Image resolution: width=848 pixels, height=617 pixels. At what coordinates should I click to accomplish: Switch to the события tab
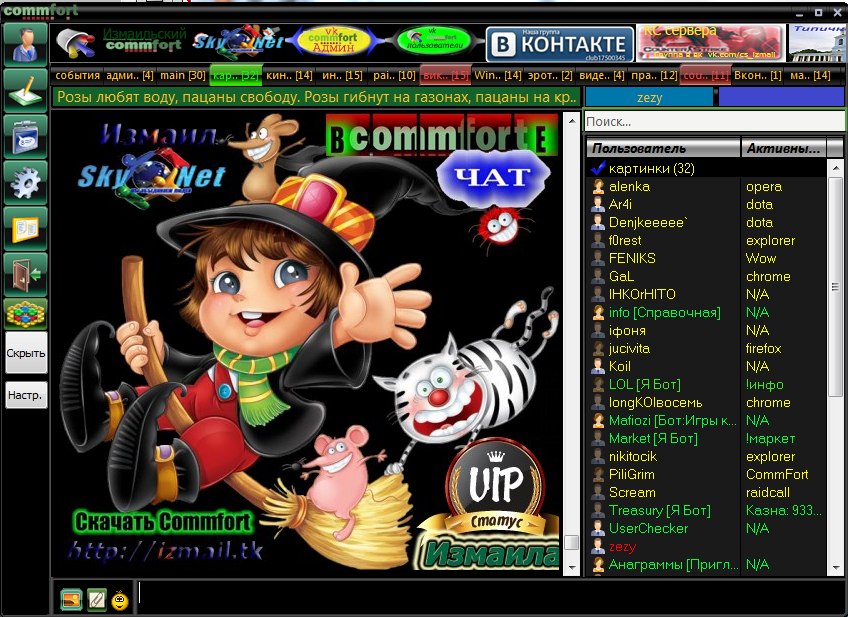click(78, 75)
